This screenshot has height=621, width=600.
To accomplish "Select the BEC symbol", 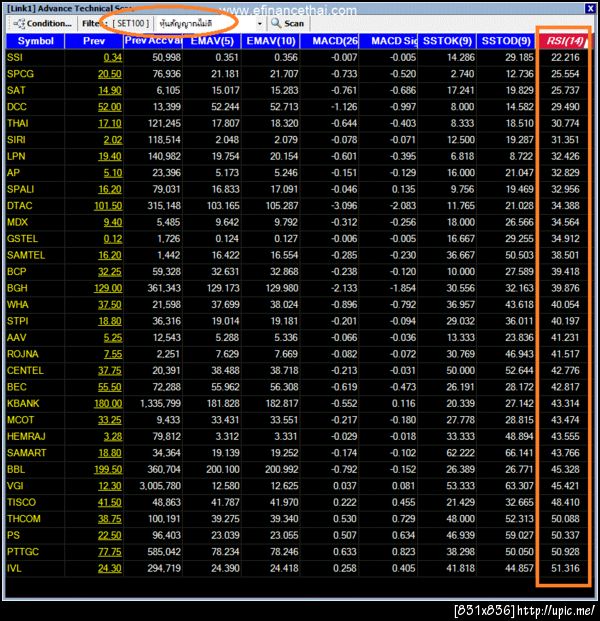I will point(17,387).
